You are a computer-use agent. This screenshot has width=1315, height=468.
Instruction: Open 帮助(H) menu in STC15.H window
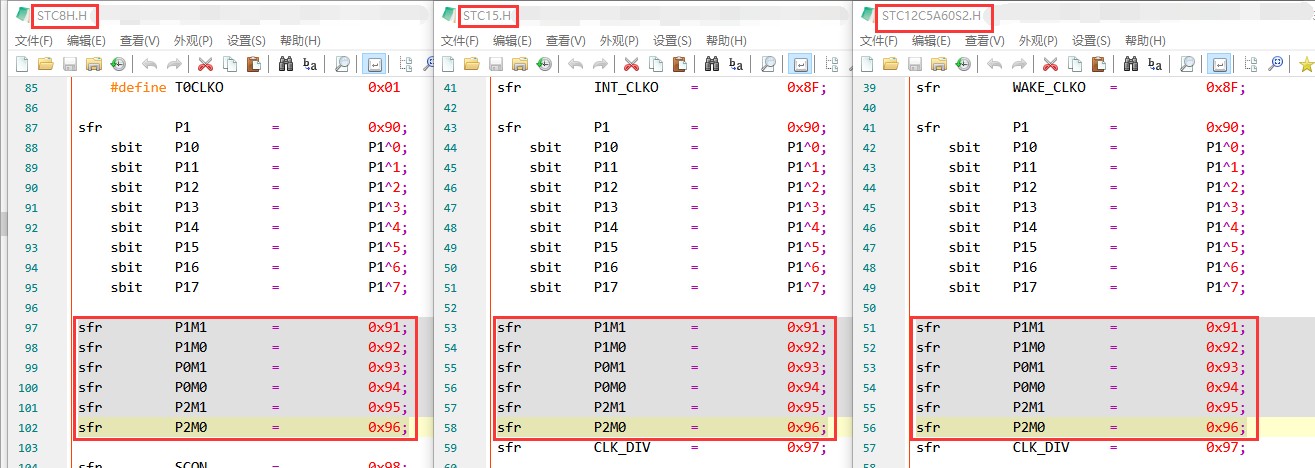pyautogui.click(x=726, y=41)
